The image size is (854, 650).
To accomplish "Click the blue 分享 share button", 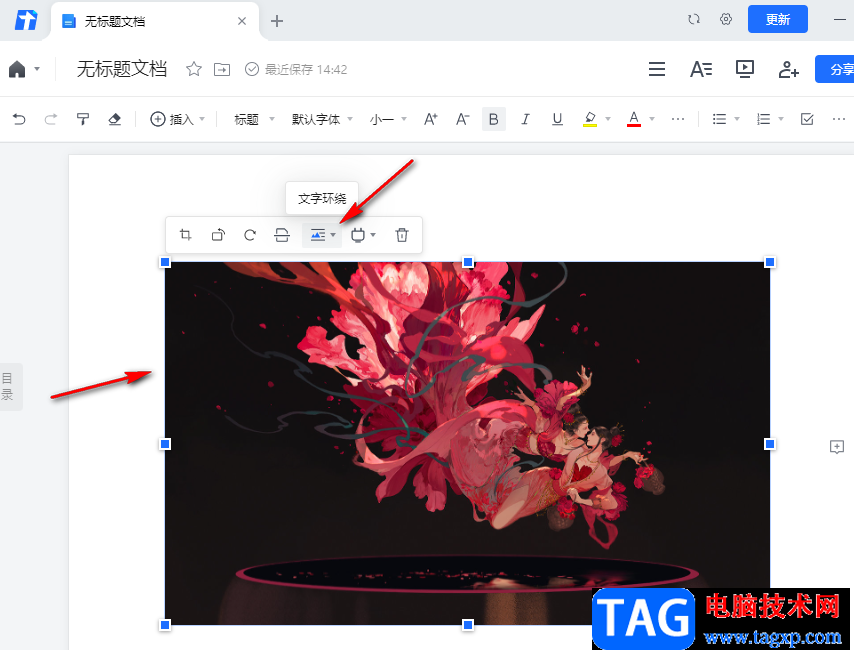I will coord(835,69).
